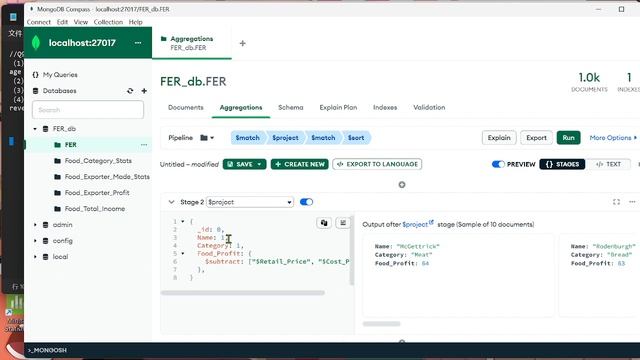Click Food_Total_Income folder icon
The width and height of the screenshot is (640, 360).
58,209
